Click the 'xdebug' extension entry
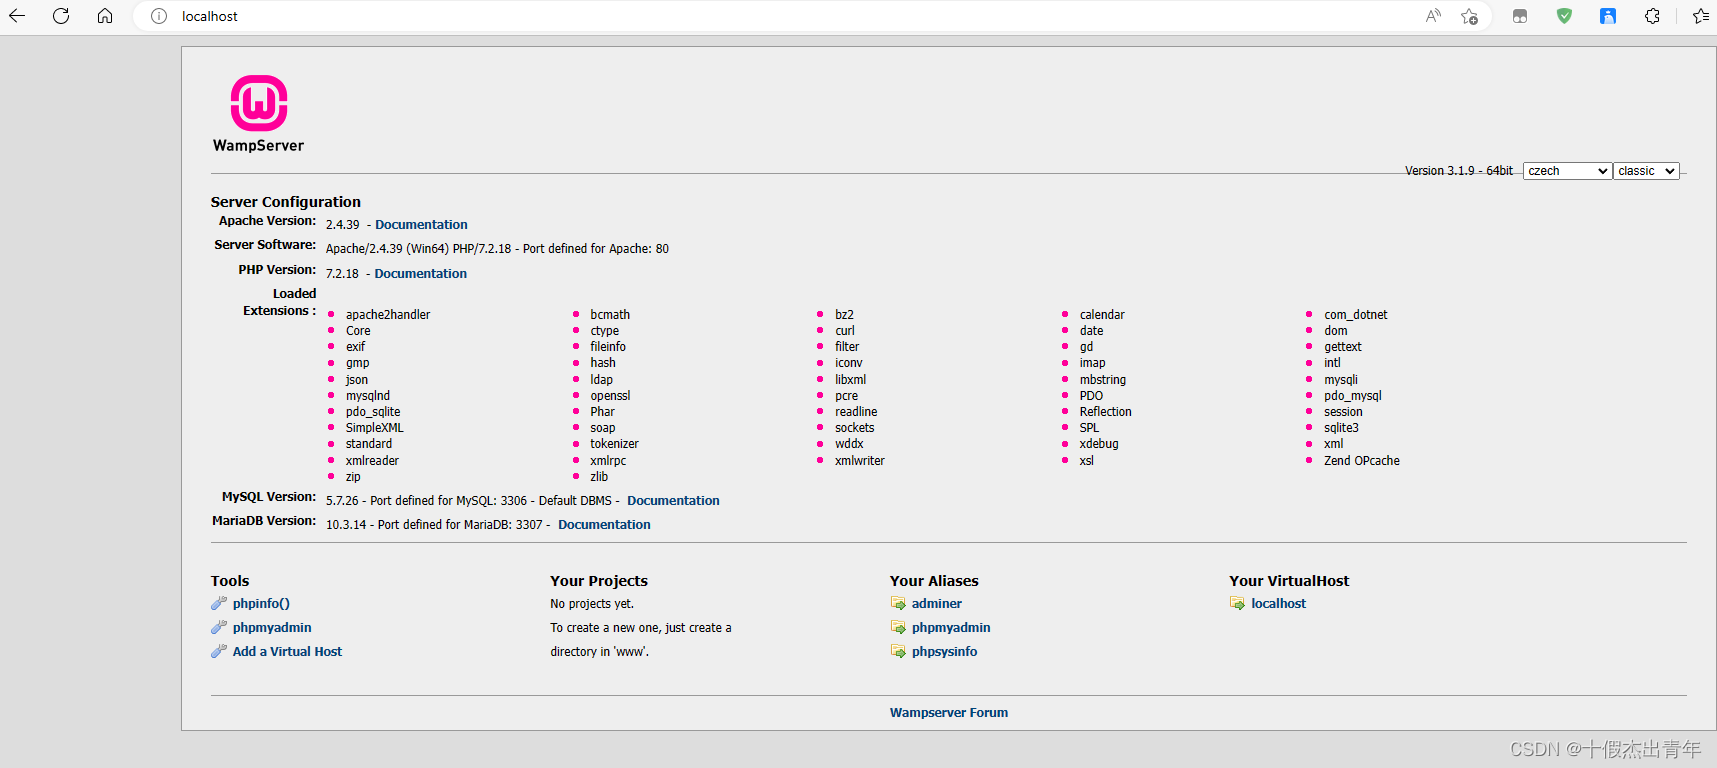Viewport: 1717px width, 768px height. (1099, 444)
